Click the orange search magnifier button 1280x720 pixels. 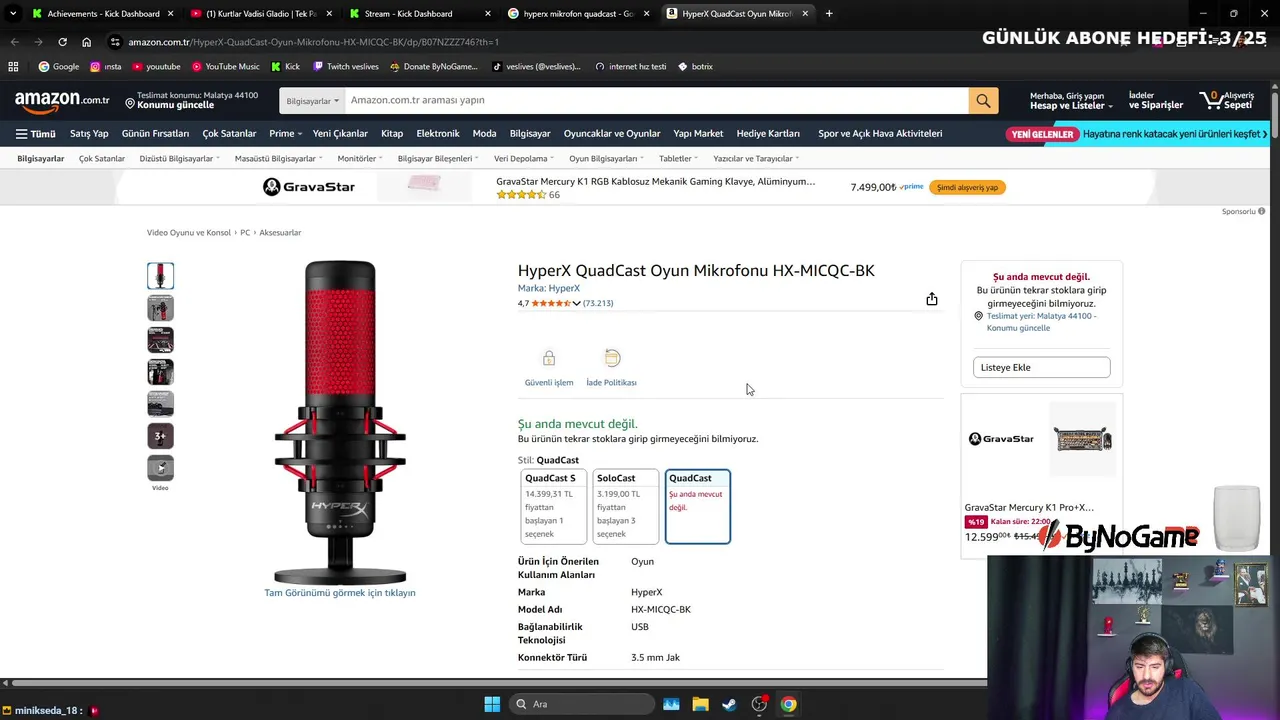983,100
